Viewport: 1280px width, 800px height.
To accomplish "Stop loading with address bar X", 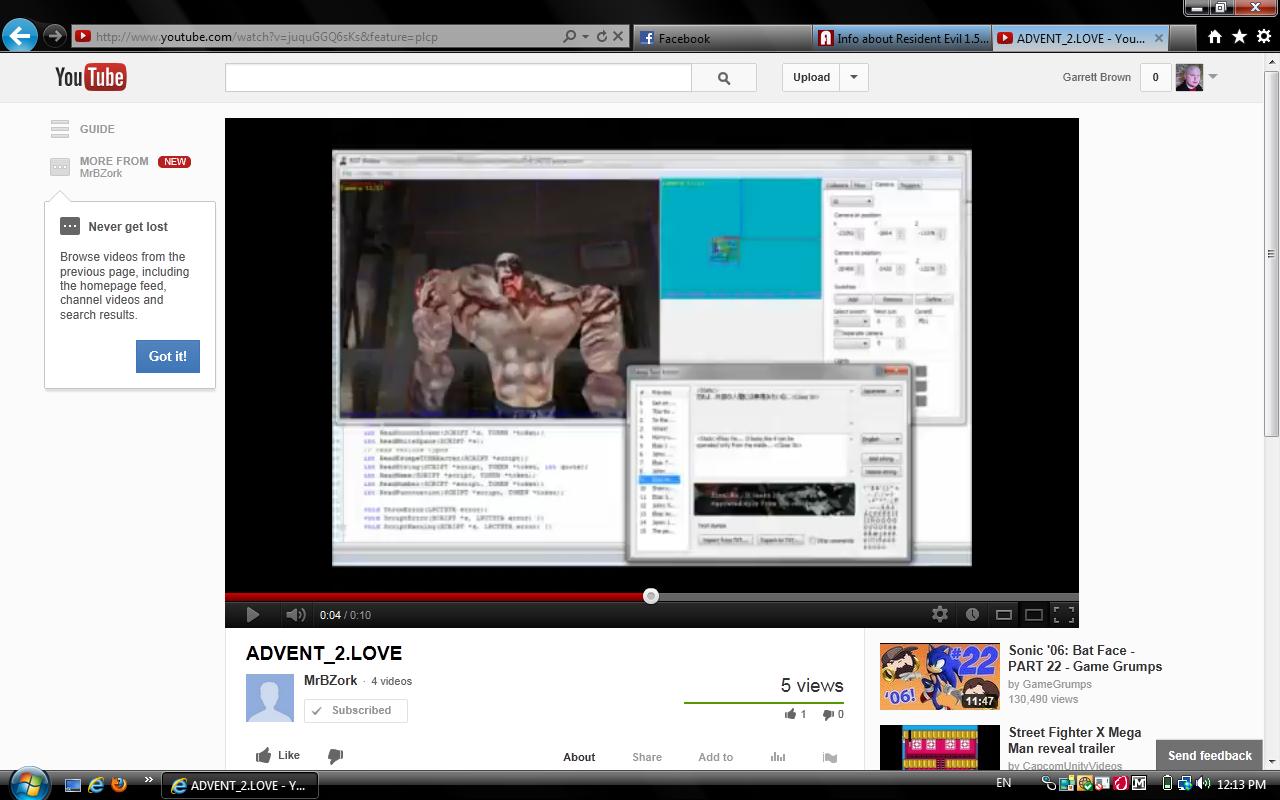I will click(618, 36).
